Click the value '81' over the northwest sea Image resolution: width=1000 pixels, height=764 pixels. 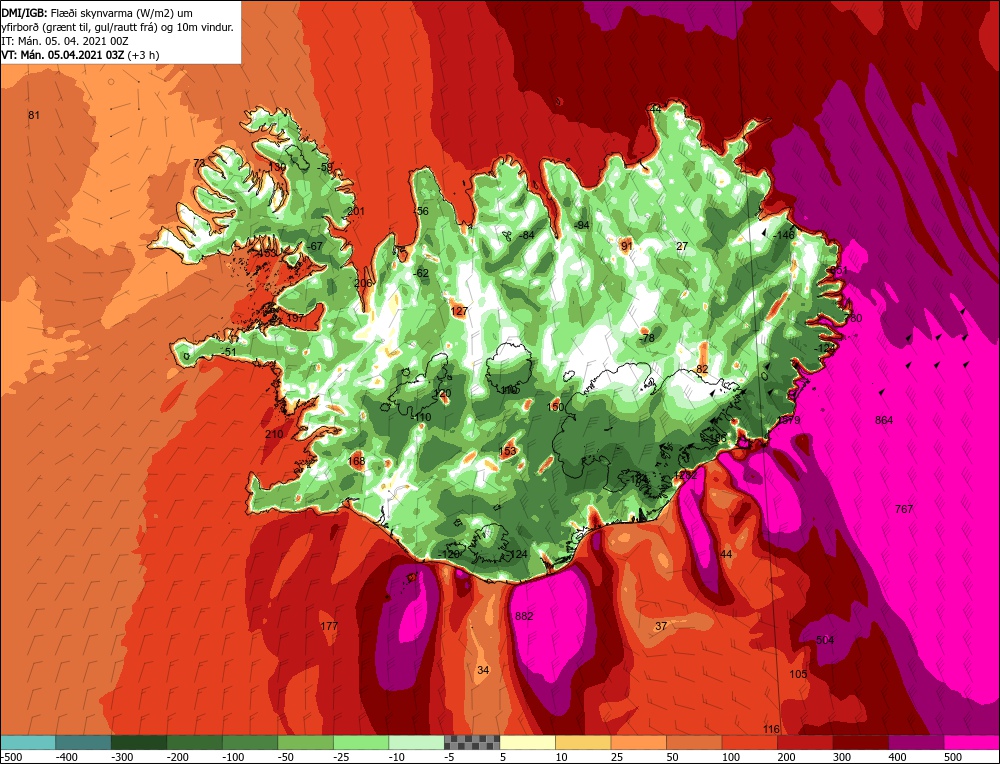coord(34,115)
